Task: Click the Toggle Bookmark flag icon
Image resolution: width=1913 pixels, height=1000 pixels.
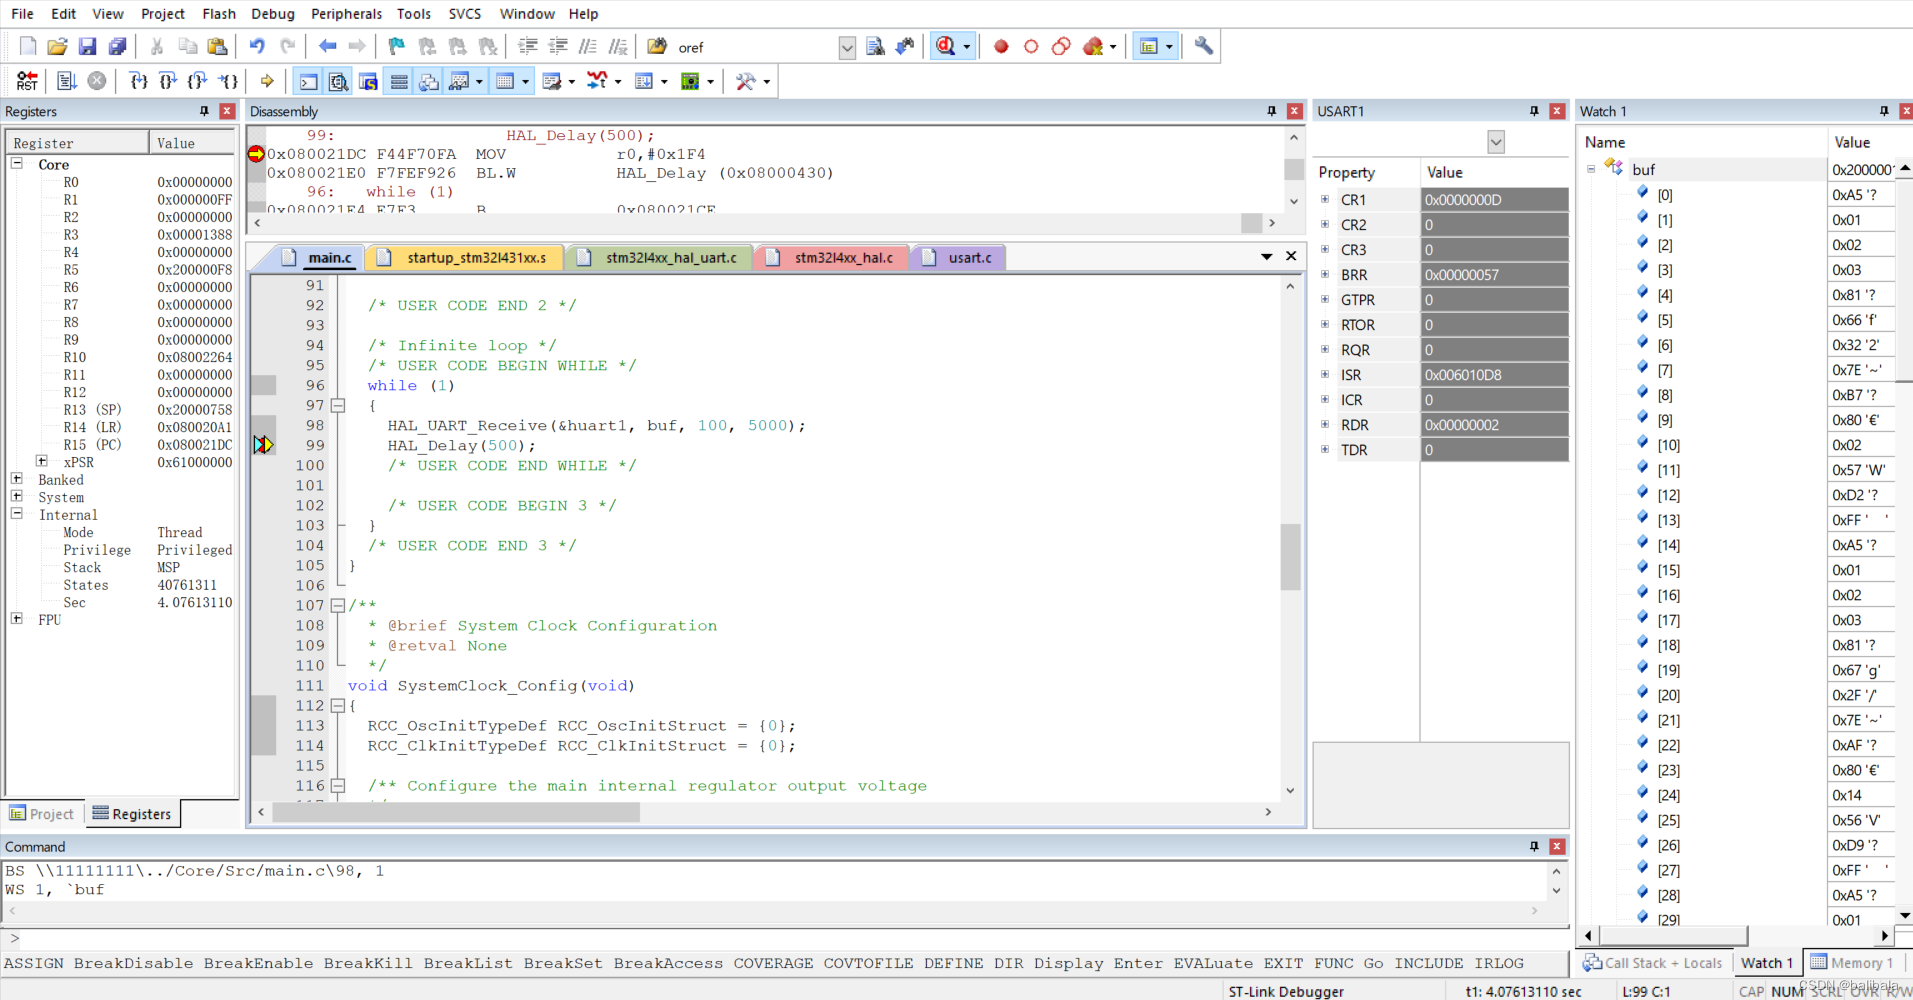Action: pos(397,46)
